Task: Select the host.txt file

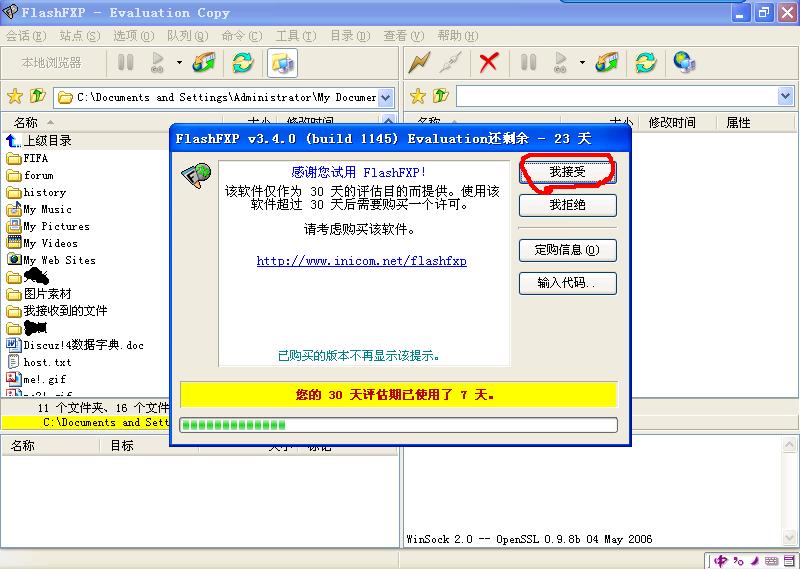Action: [39, 362]
